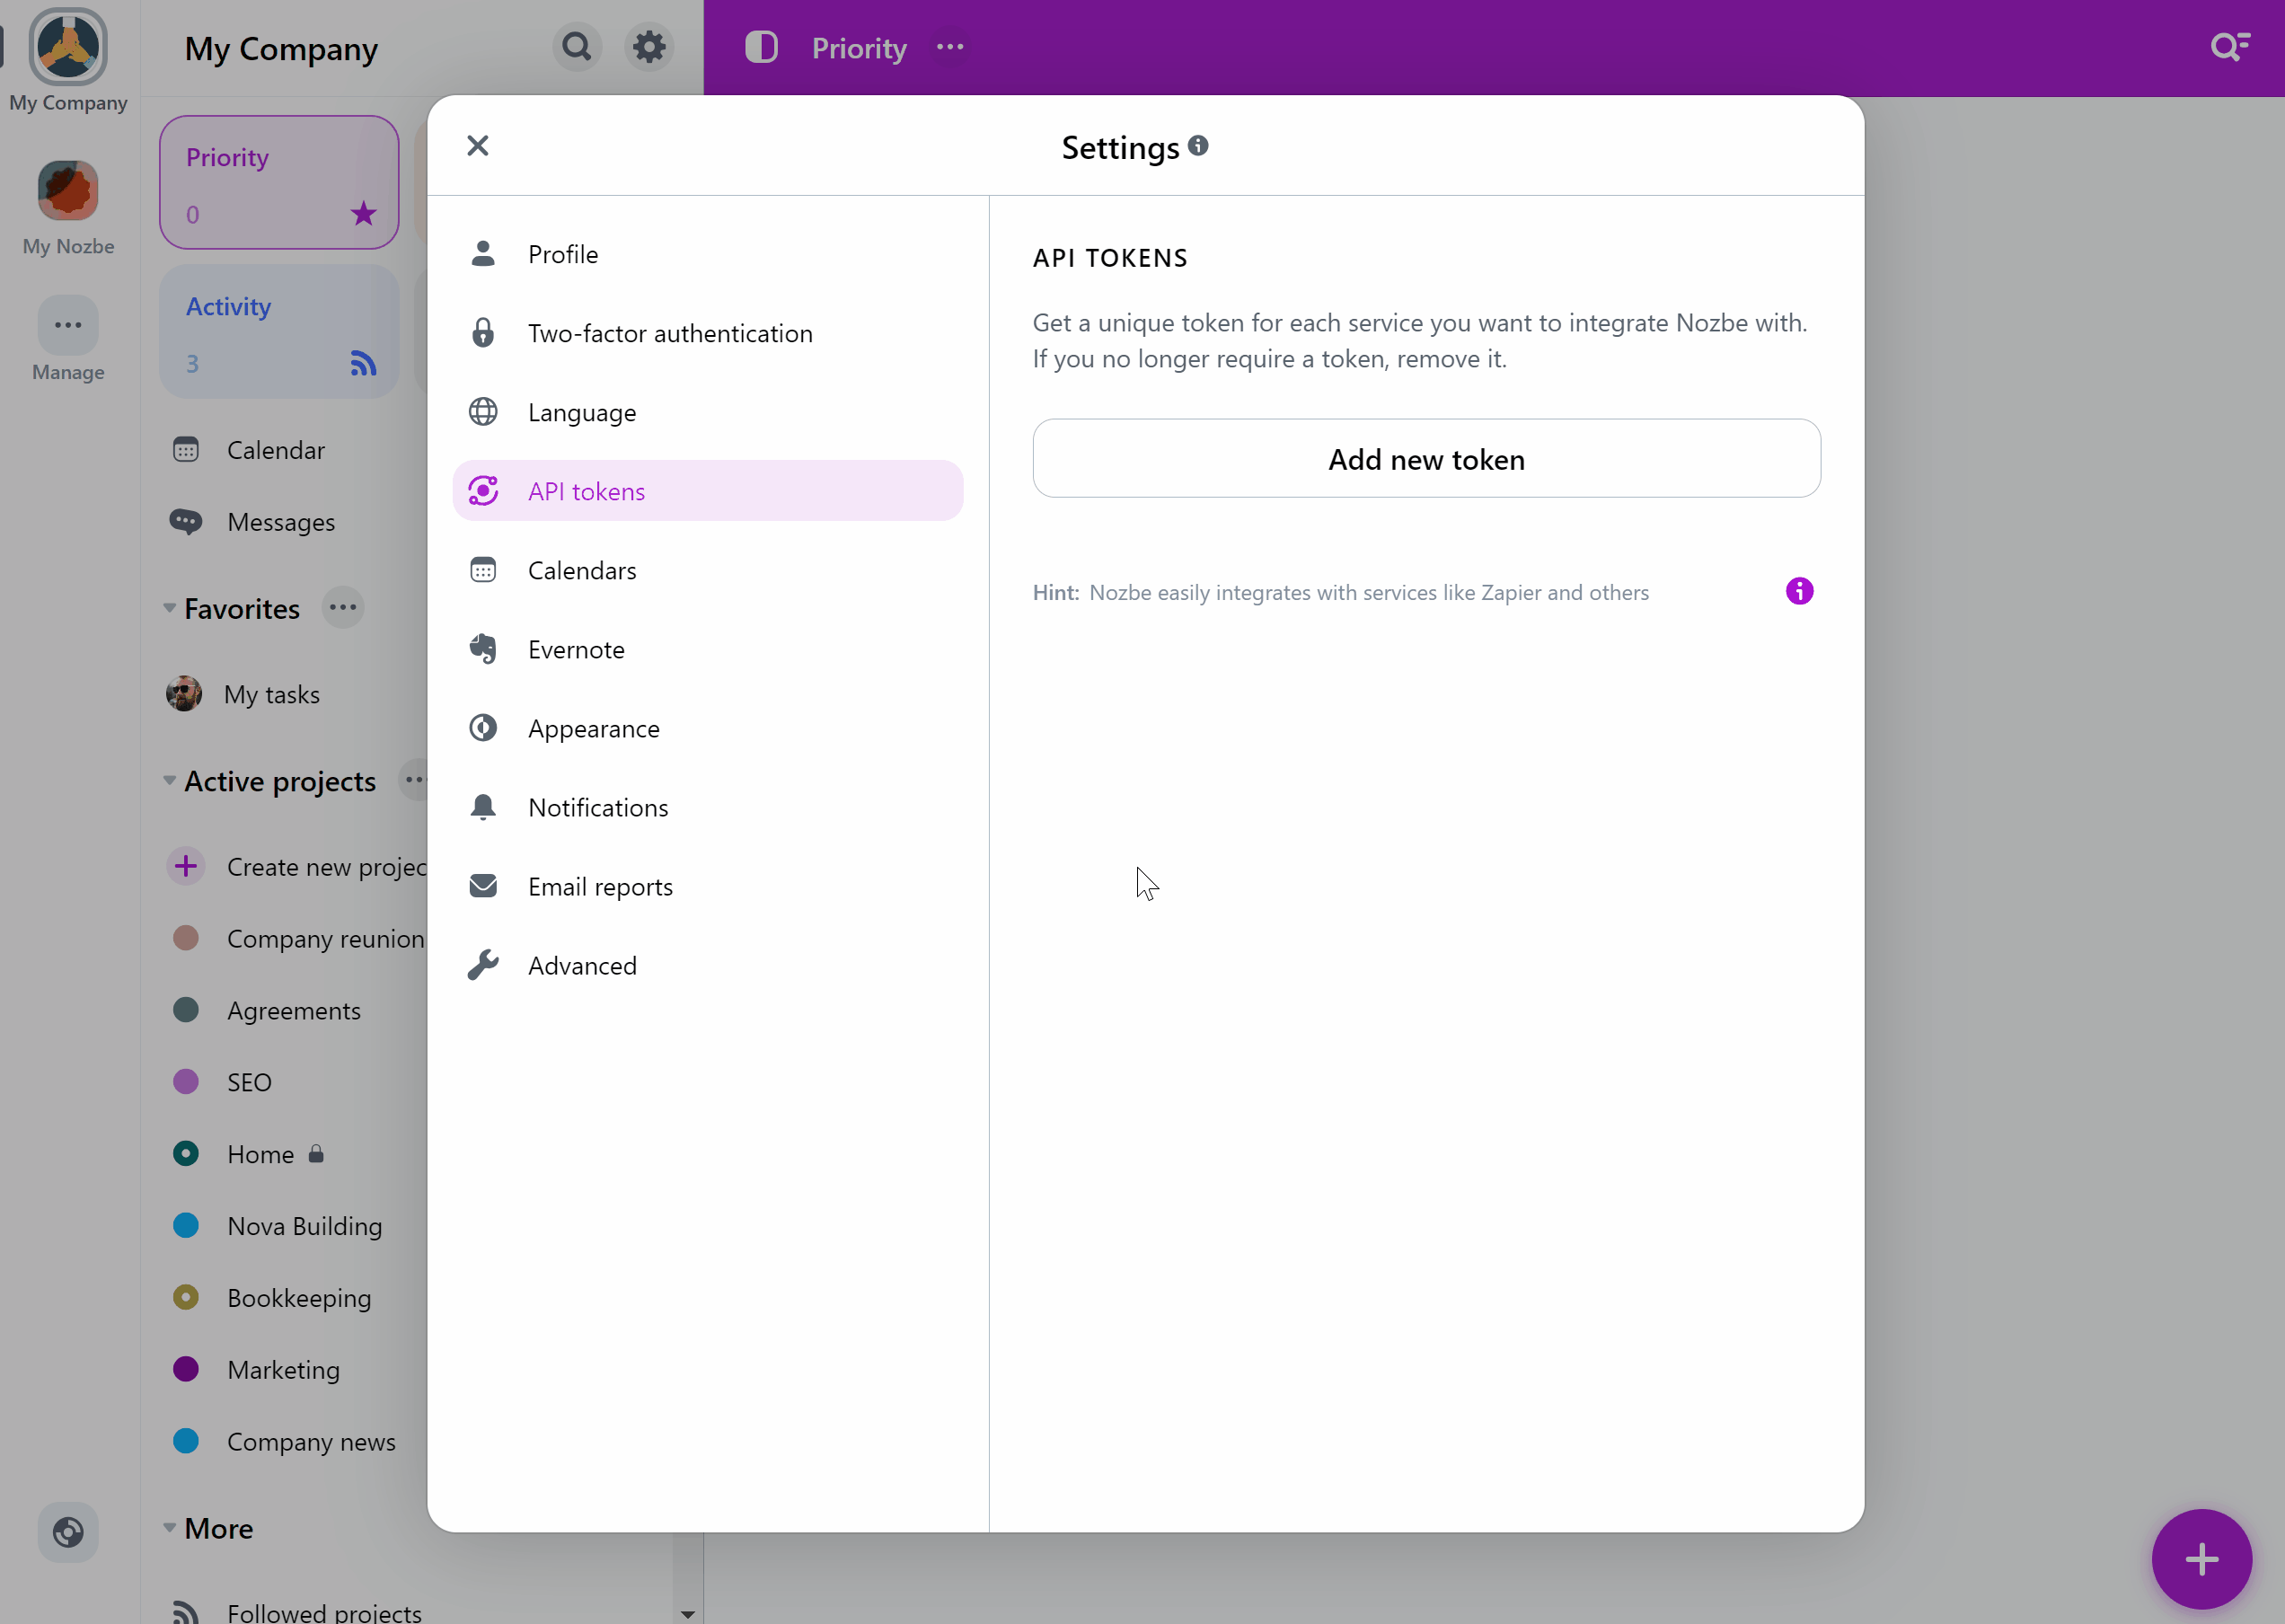Click the My Company workspace avatar

click(68, 48)
